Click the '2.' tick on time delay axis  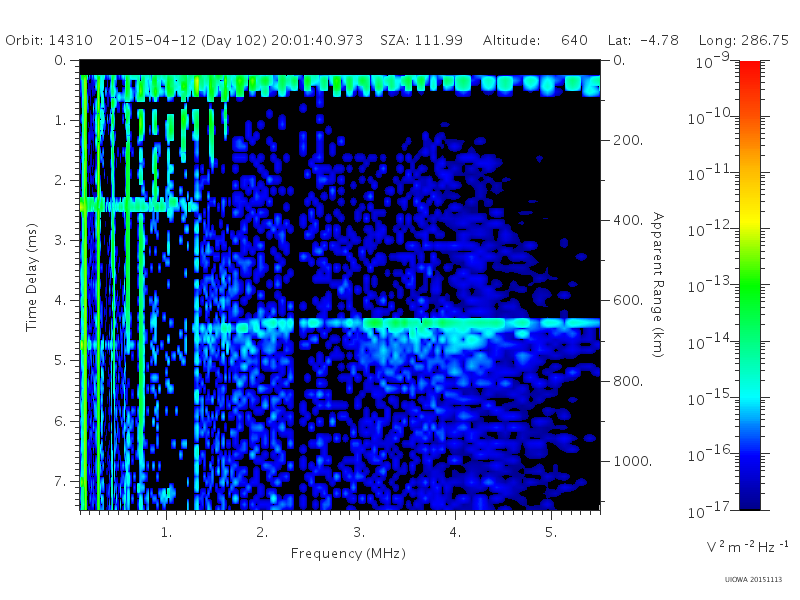coord(61,181)
